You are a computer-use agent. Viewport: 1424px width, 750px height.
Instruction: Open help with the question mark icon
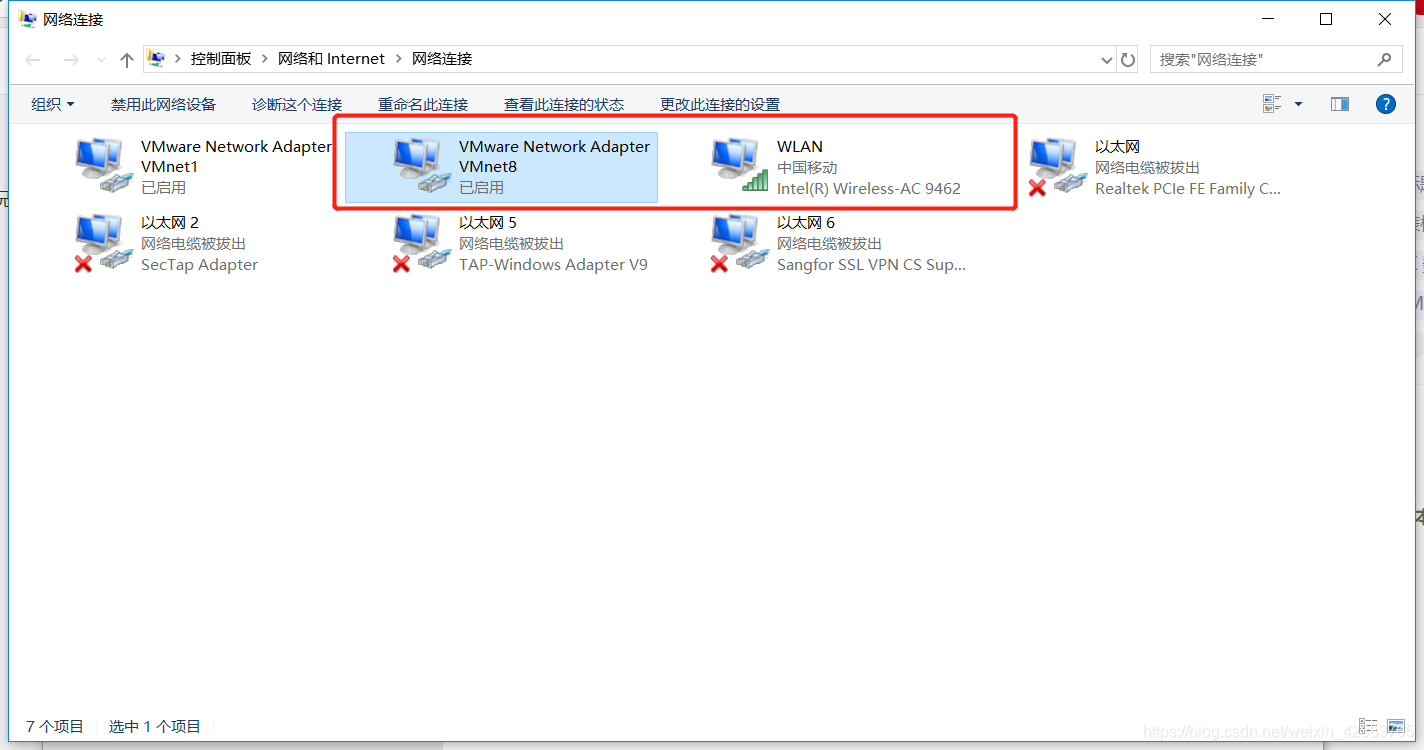coord(1385,103)
